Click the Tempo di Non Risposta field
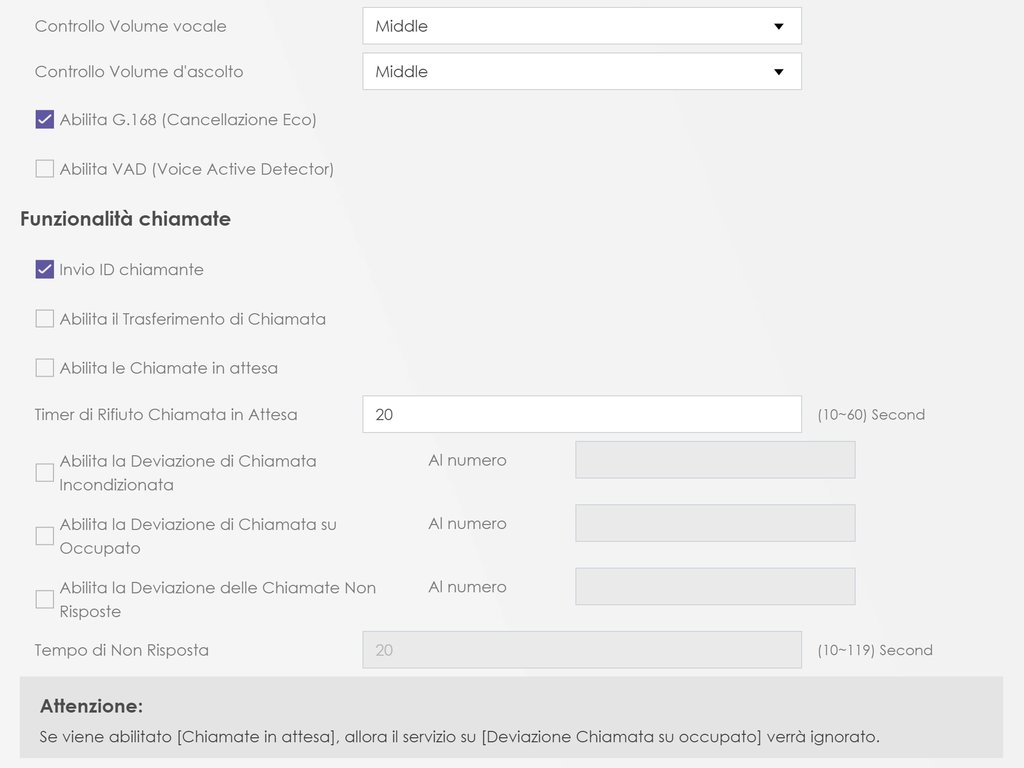The height and width of the screenshot is (768, 1024). click(581, 650)
